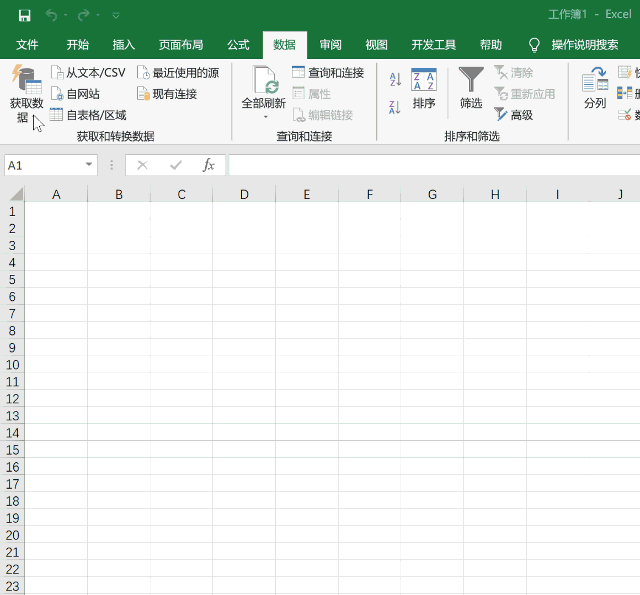Import data using 从文本/CSV

(88, 73)
